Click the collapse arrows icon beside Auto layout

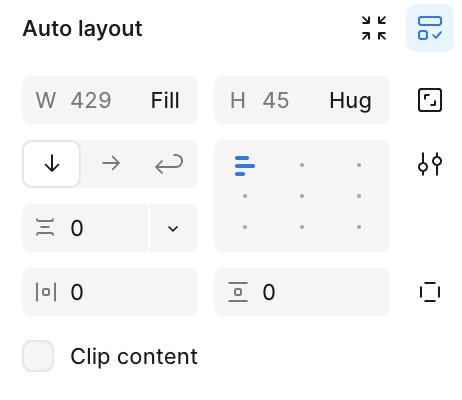click(374, 28)
